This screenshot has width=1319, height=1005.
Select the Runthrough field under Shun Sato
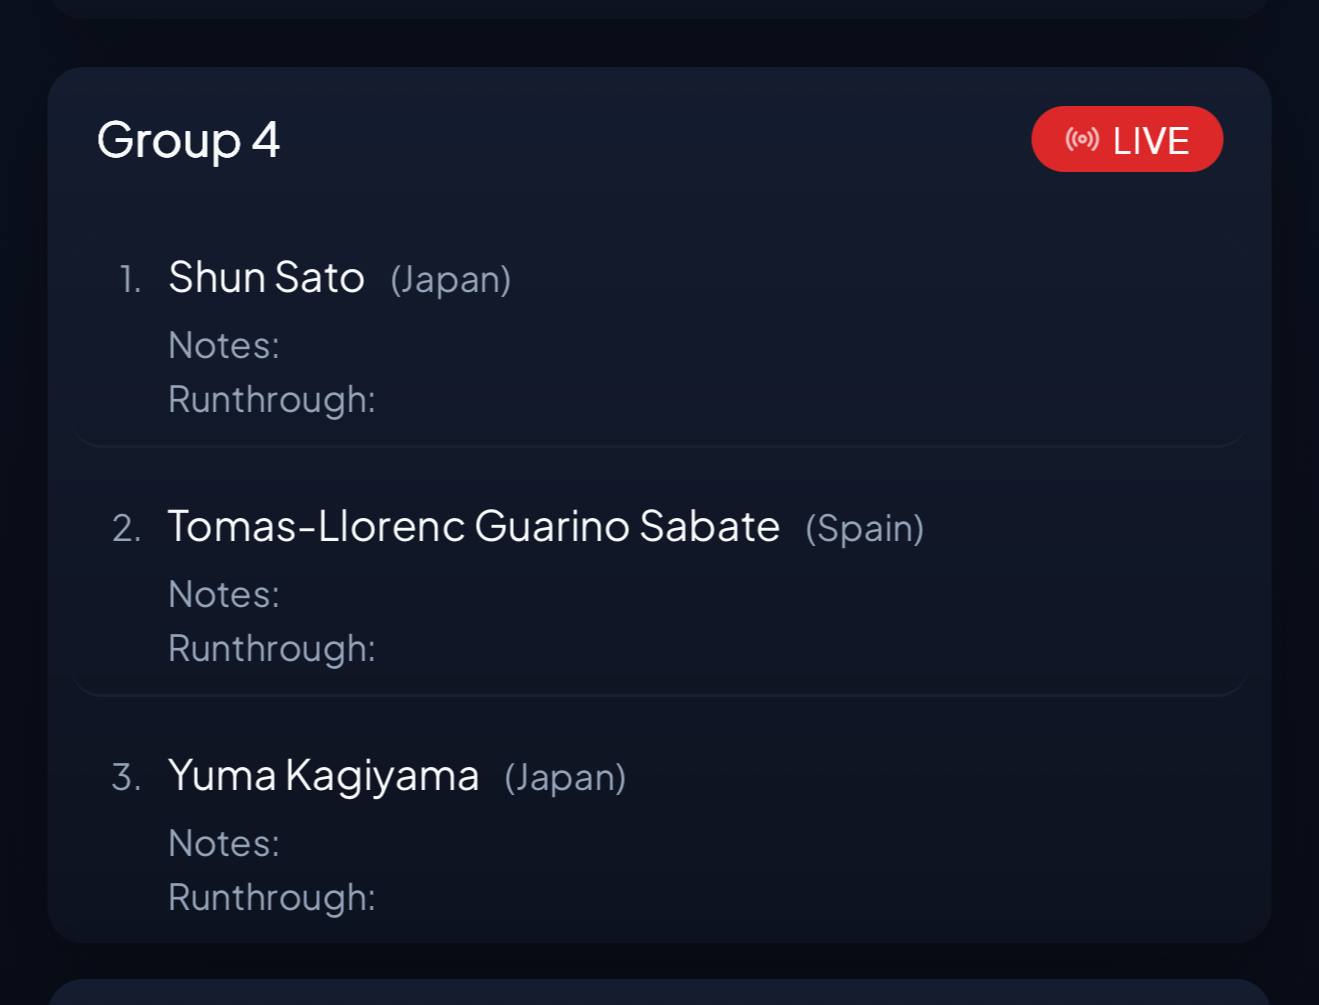[x=272, y=399]
